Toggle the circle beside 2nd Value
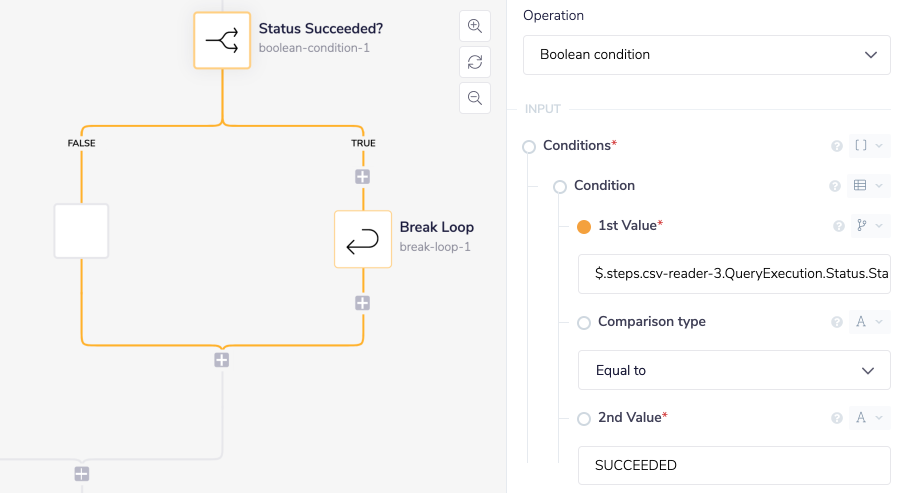This screenshot has width=908, height=493. 584,418
